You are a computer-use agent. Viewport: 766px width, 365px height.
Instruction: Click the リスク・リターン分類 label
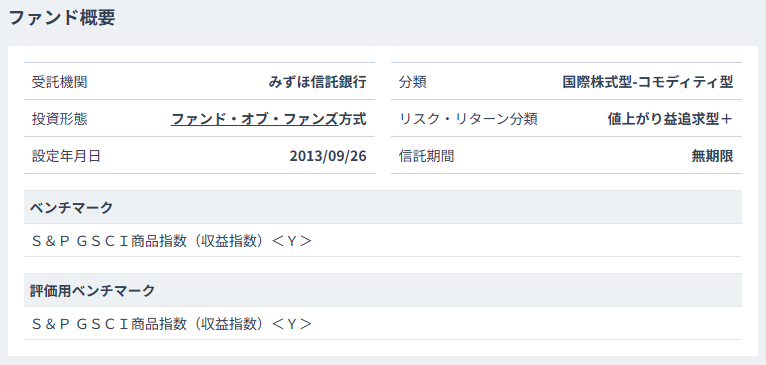pyautogui.click(x=468, y=119)
